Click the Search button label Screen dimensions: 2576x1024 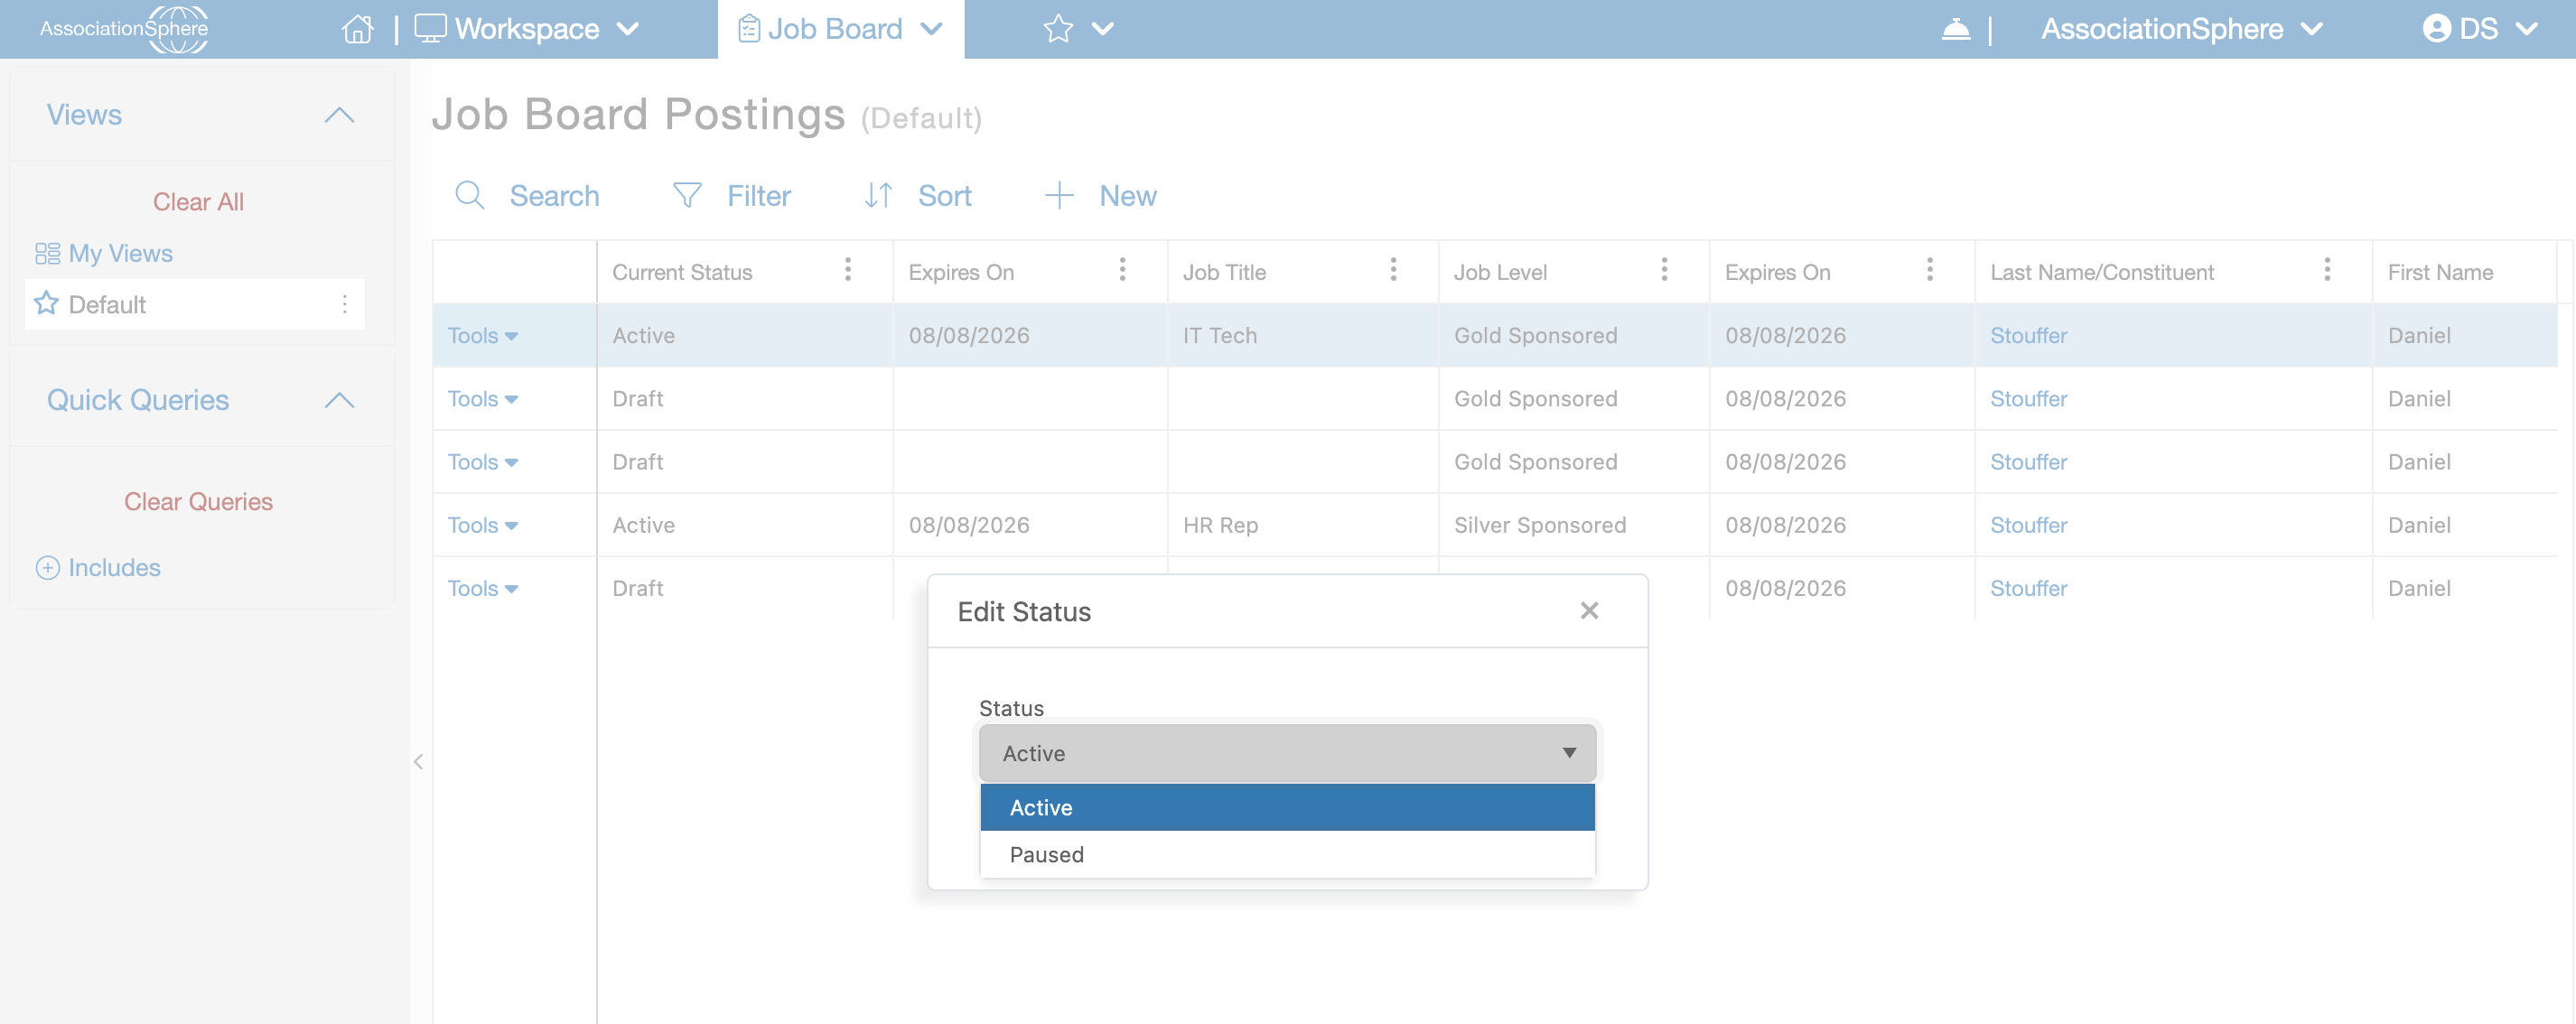[554, 196]
